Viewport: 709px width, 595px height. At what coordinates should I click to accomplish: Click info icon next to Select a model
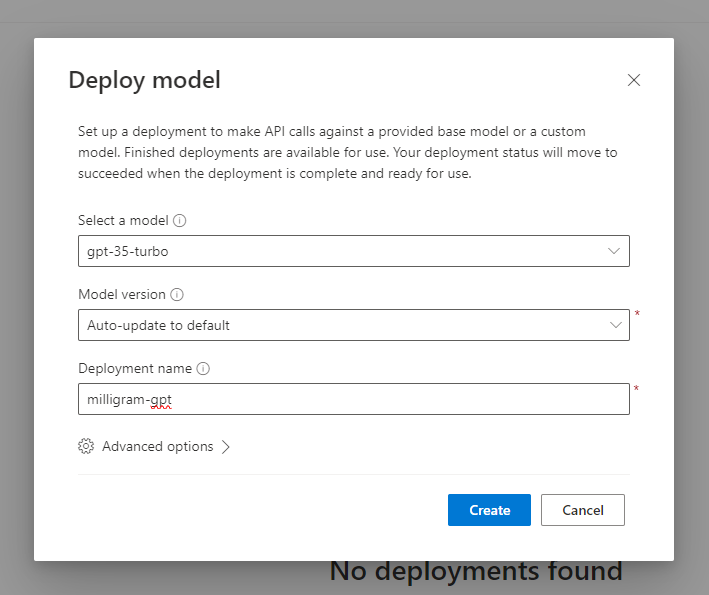pyautogui.click(x=180, y=221)
